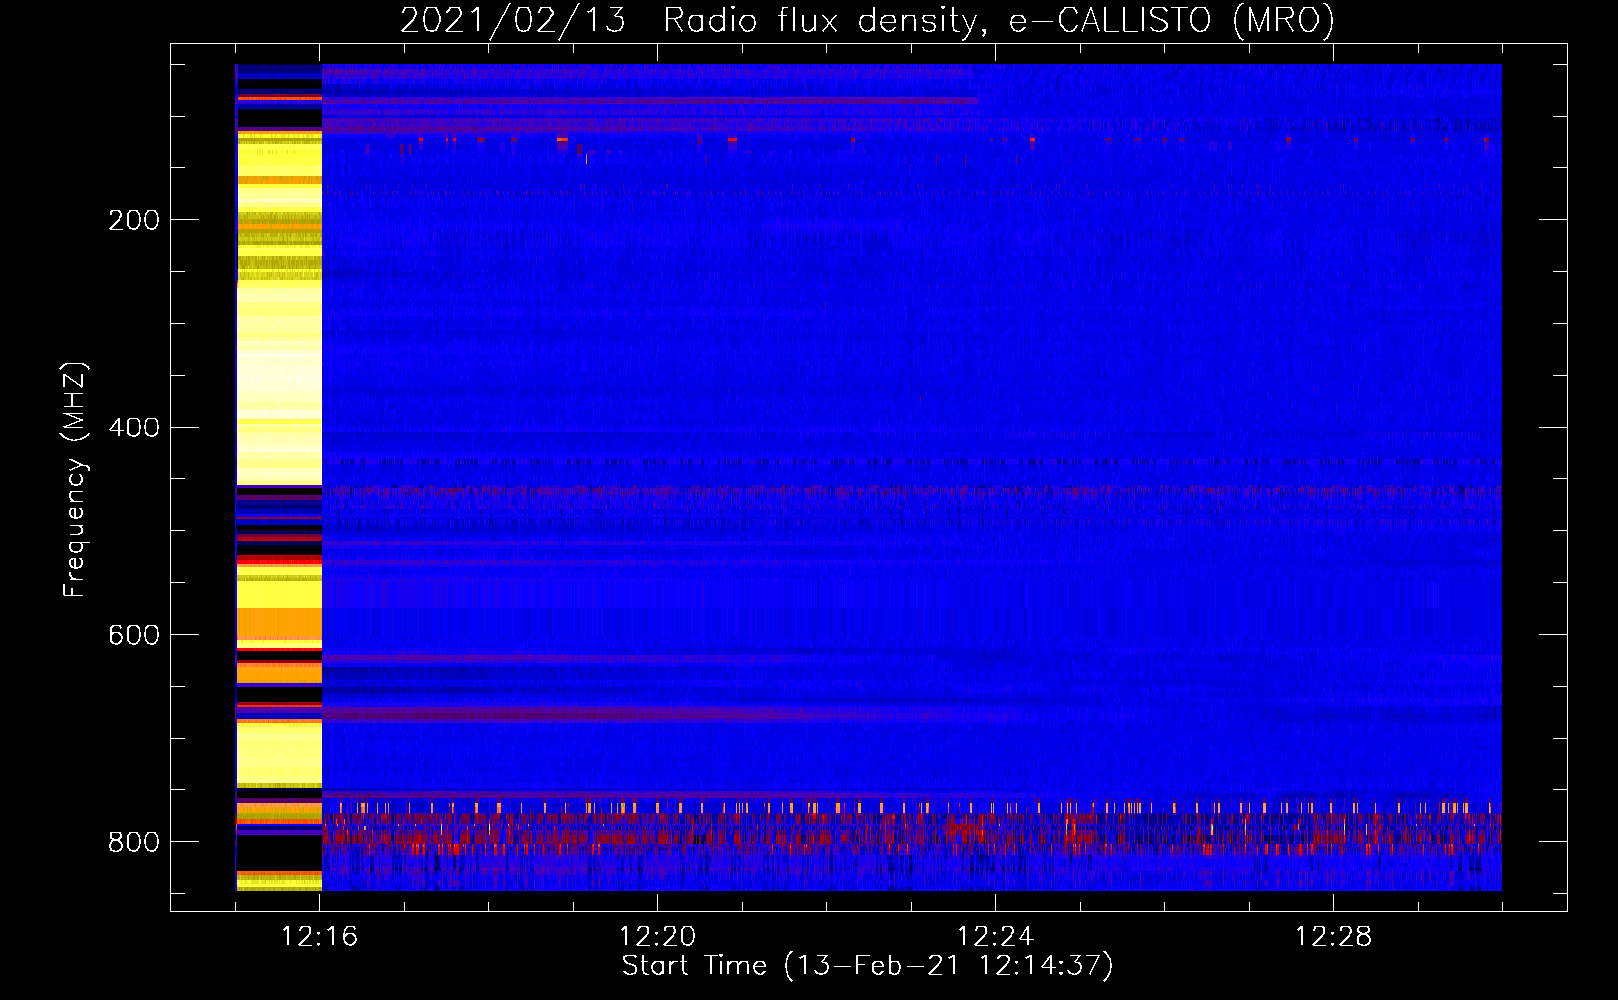The image size is (1618, 1000).
Task: Click the 400 frequency tick label
Action: pos(134,428)
